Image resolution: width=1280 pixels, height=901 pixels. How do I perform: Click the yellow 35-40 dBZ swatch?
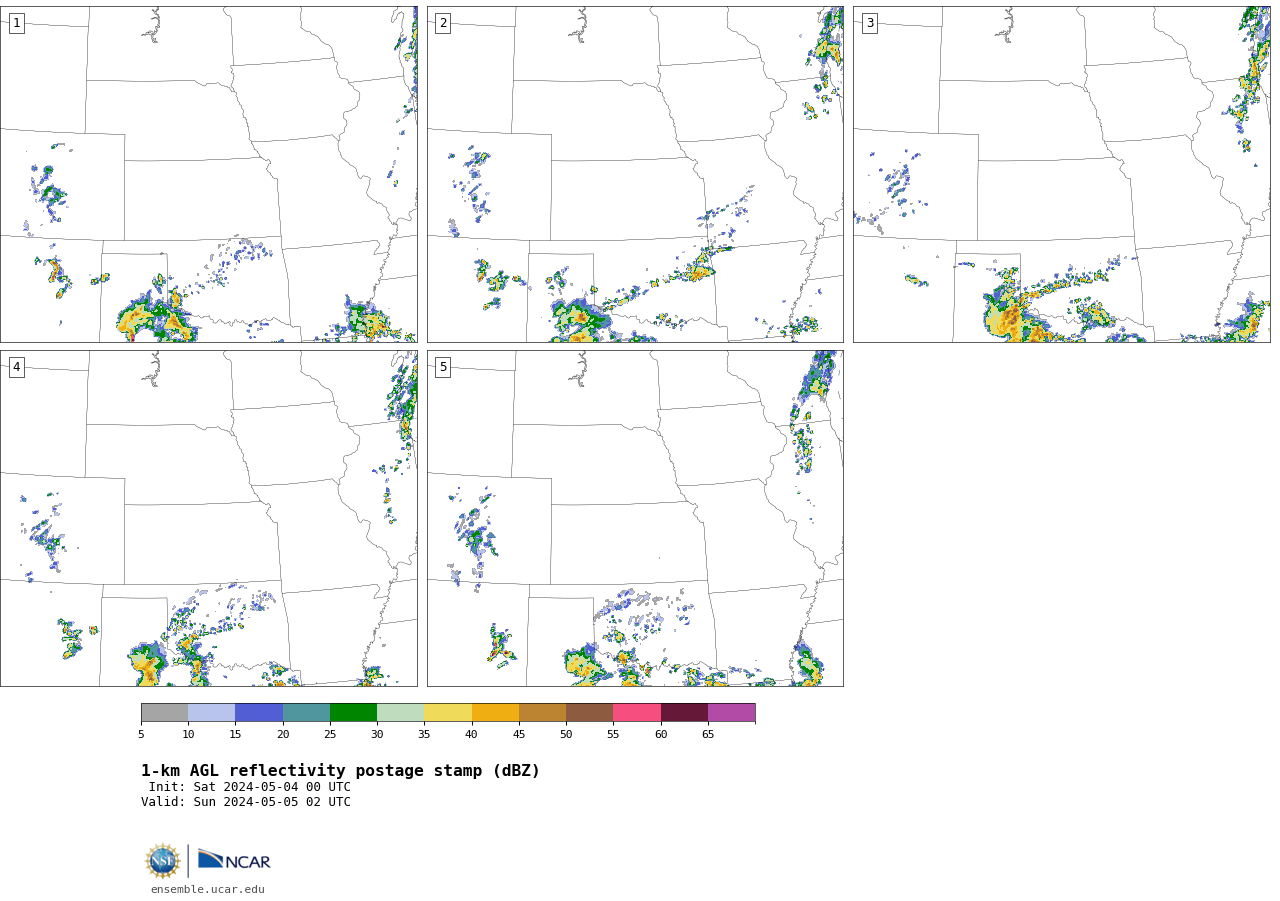(448, 713)
